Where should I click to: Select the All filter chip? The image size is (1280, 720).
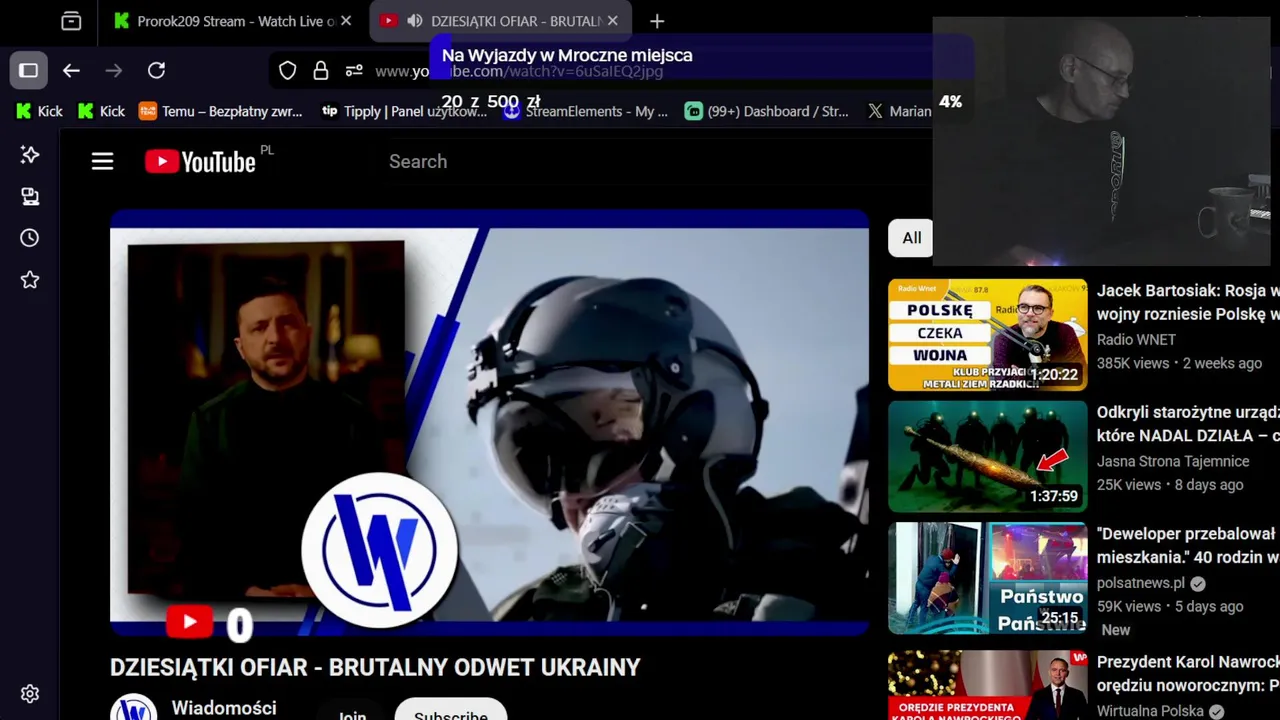tap(911, 238)
